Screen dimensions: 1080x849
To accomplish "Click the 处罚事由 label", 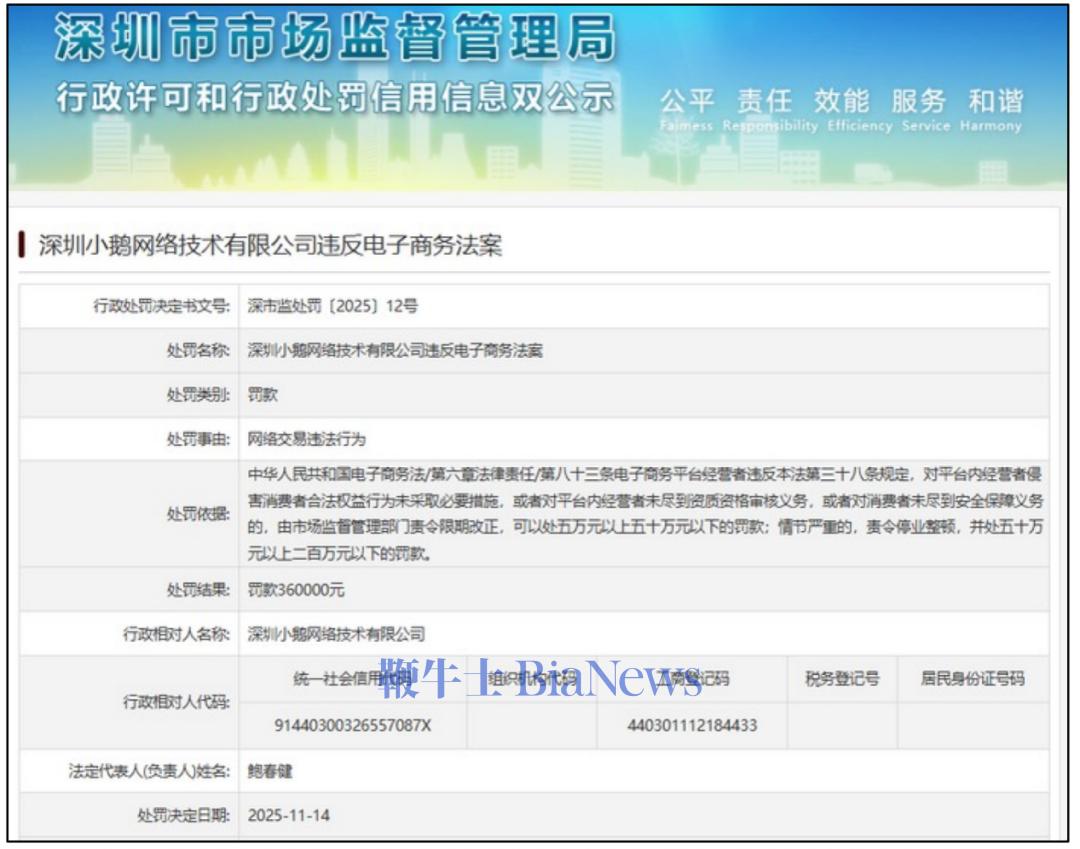I will point(198,439).
